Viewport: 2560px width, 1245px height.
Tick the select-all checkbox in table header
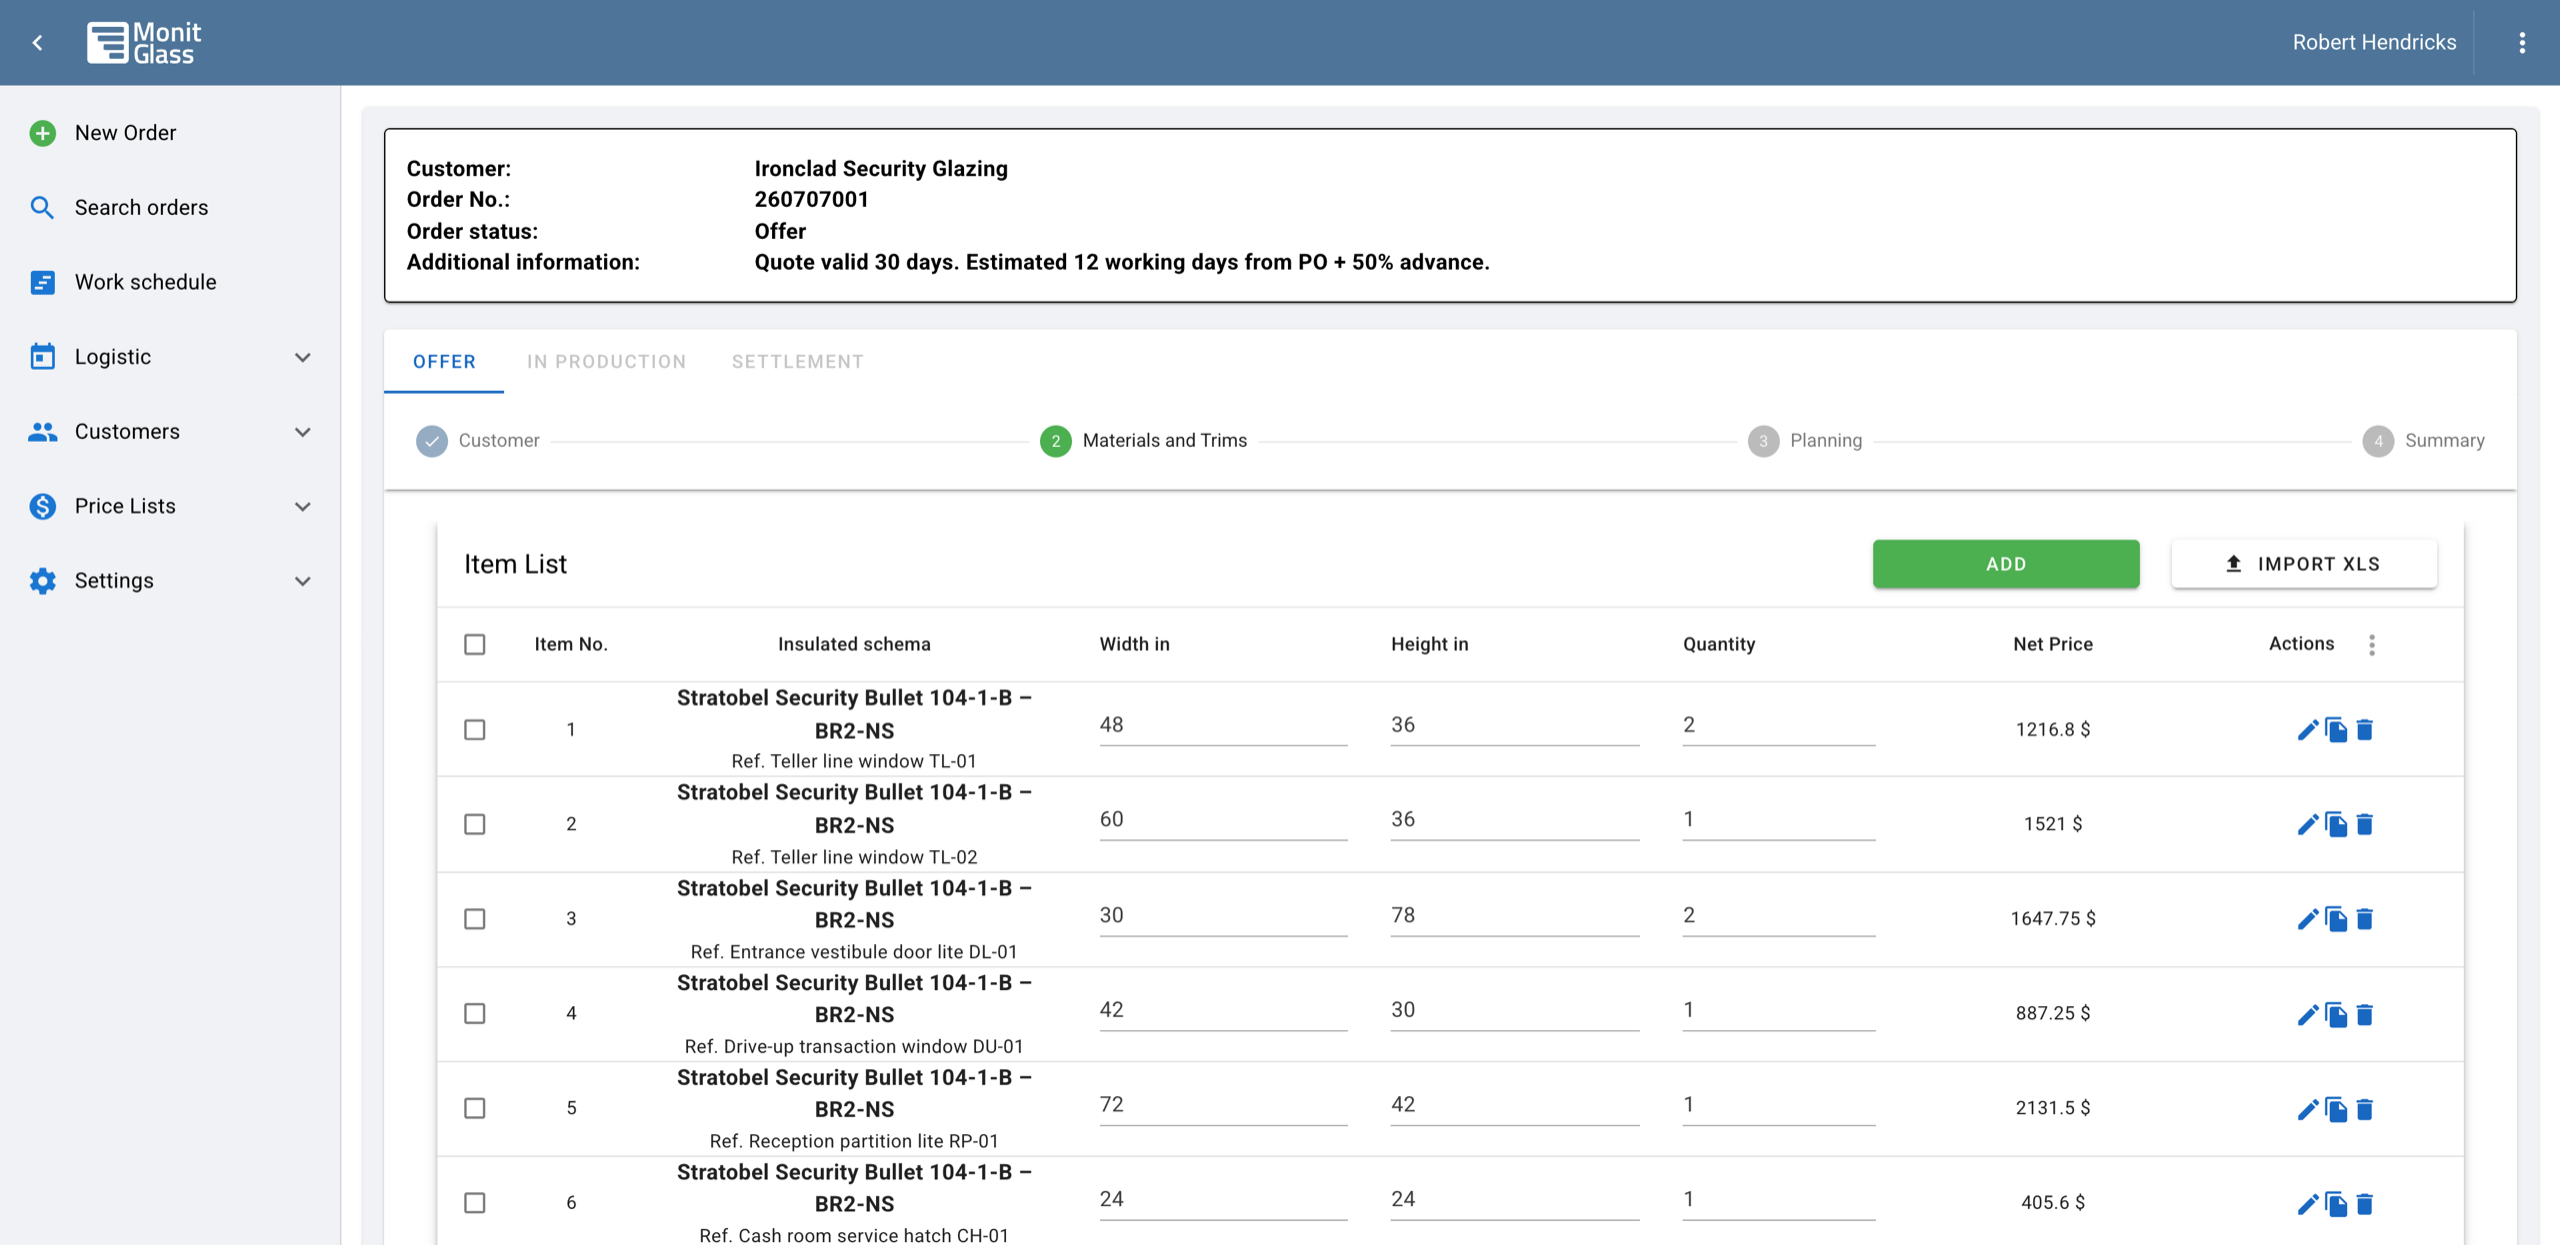point(475,645)
